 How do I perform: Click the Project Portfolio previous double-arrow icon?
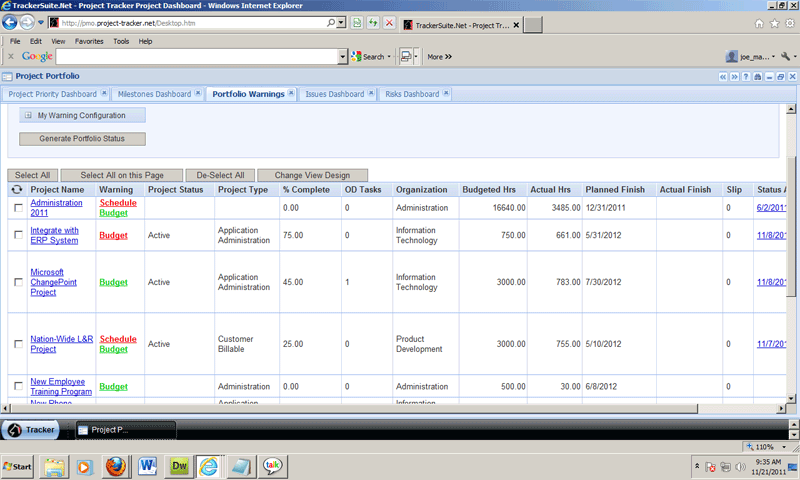pos(723,77)
